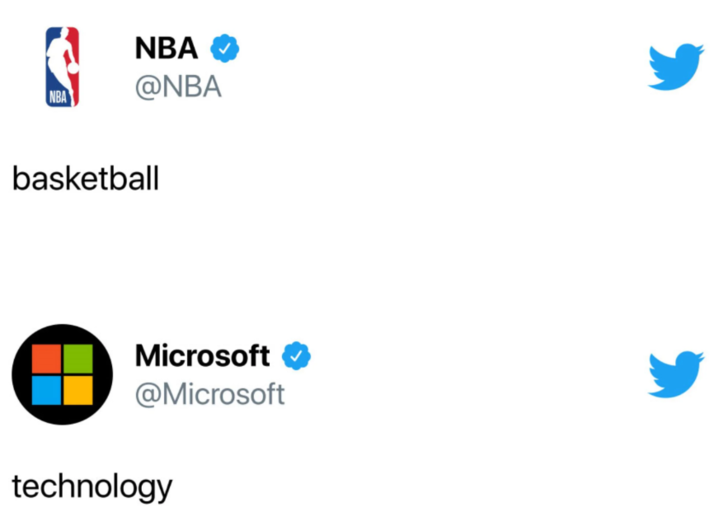Open the NBA display name
The image size is (728, 512).
[x=166, y=48]
